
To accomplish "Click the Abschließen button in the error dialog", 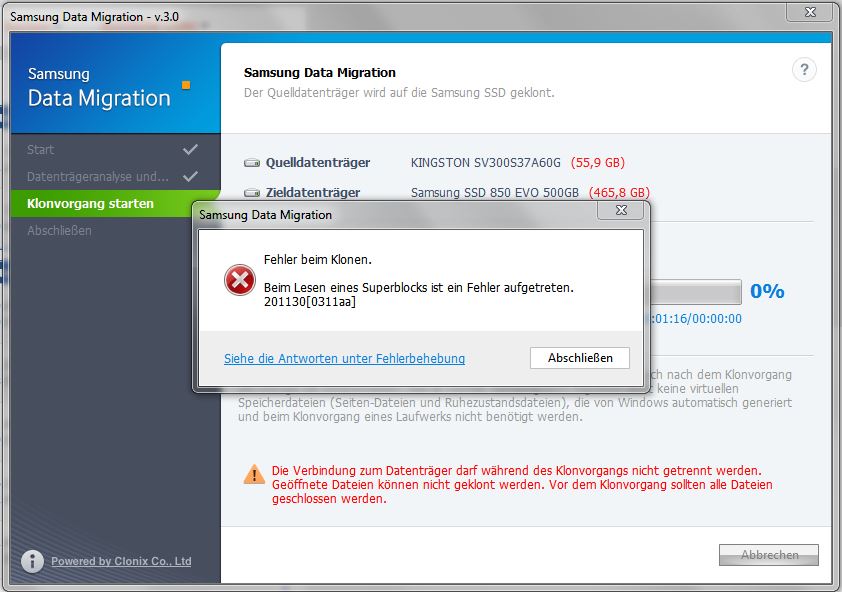I will point(580,358).
